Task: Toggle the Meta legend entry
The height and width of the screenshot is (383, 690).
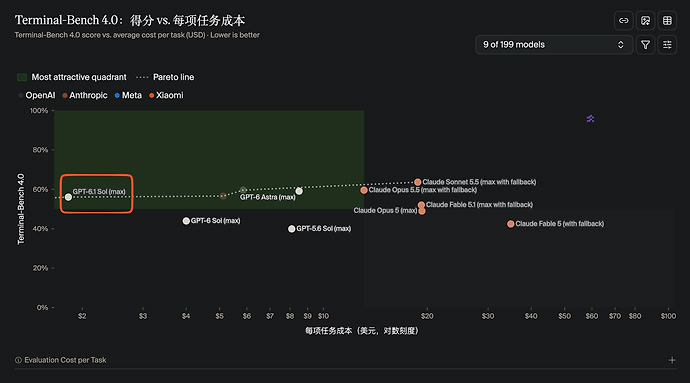Action: [x=128, y=95]
